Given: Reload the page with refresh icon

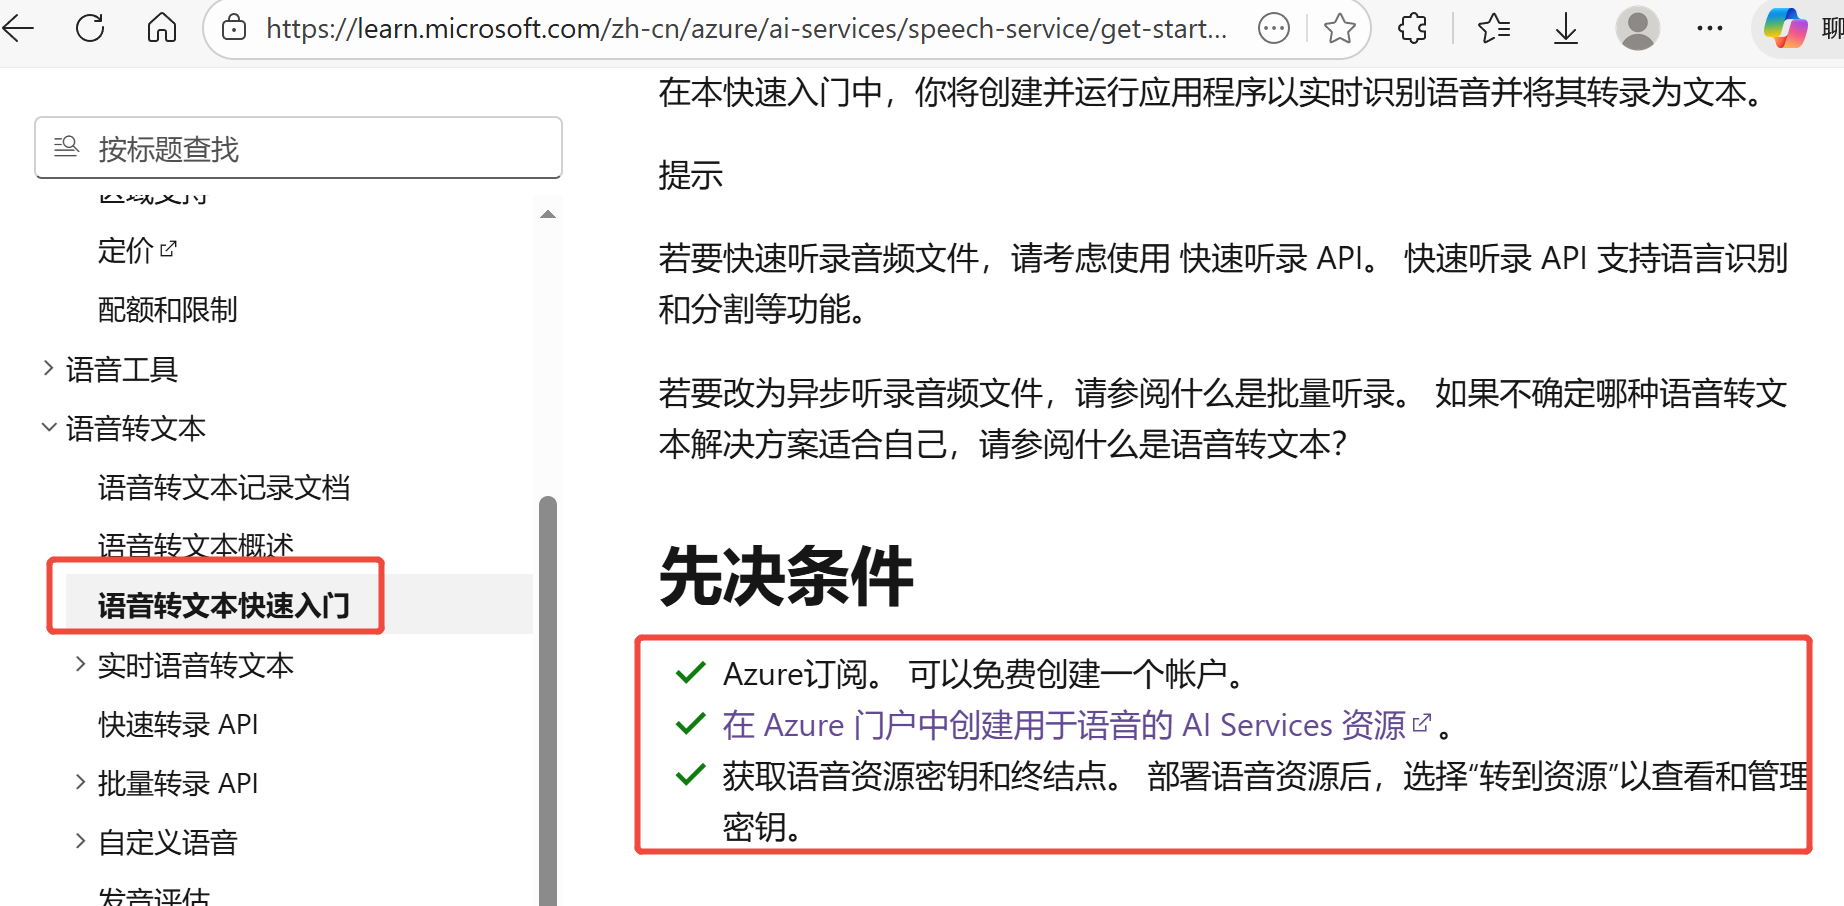Looking at the screenshot, I should [x=90, y=28].
